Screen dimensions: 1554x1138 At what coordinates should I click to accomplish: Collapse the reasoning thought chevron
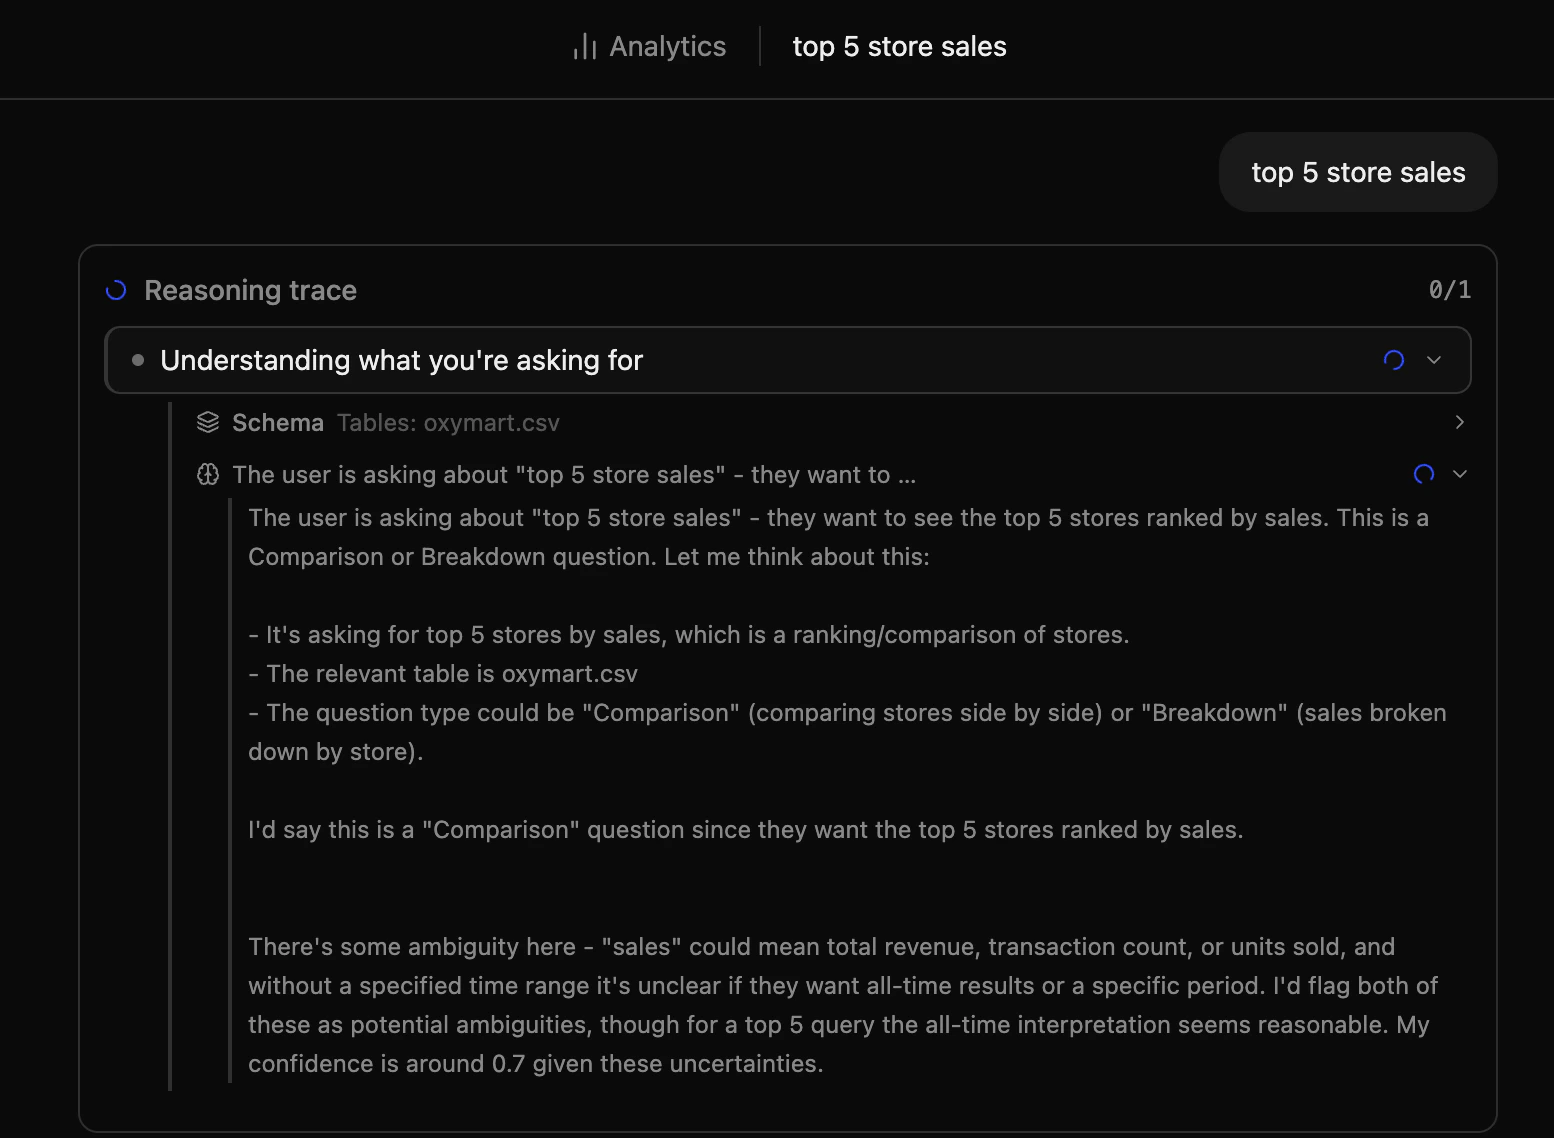[x=1460, y=474]
